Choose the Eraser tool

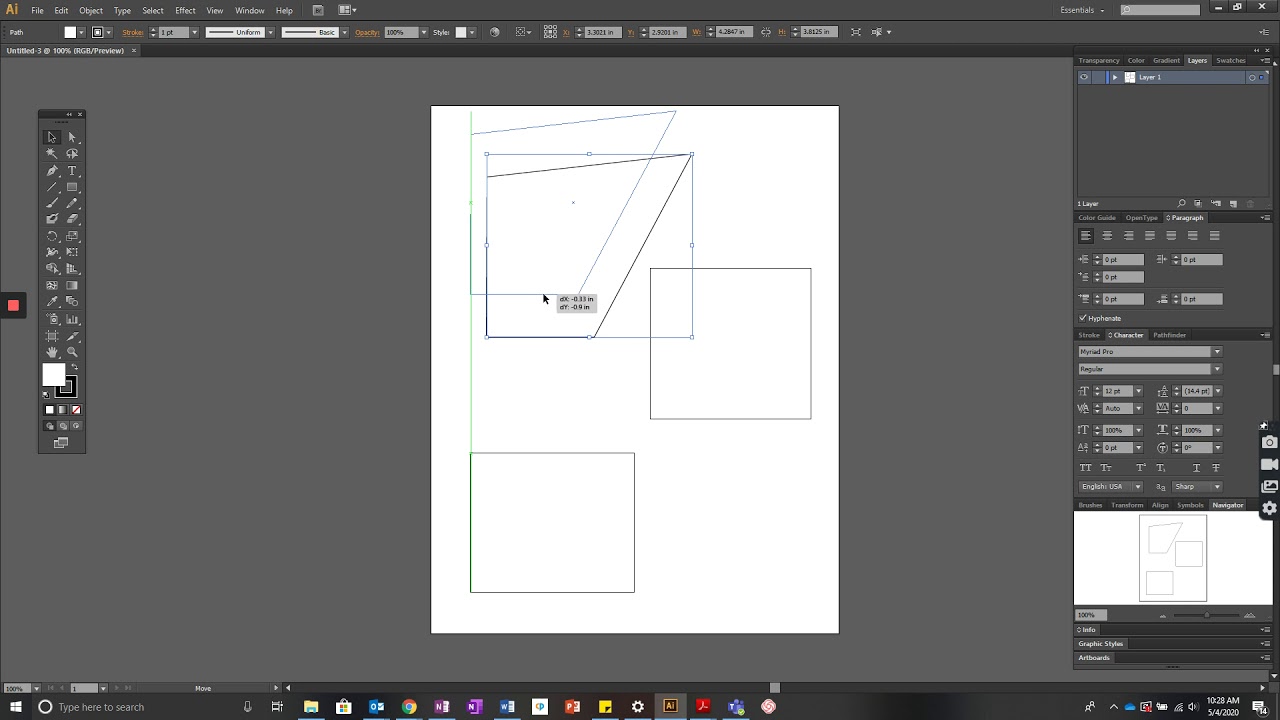pos(72,218)
